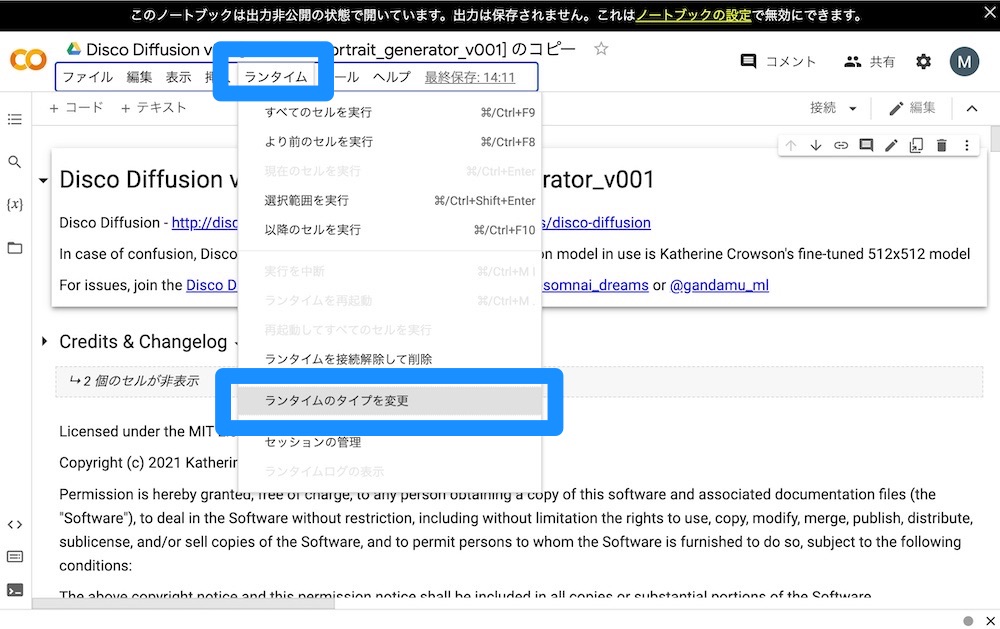The image size is (1000, 629).
Task: Star this notebook
Action: coord(601,48)
